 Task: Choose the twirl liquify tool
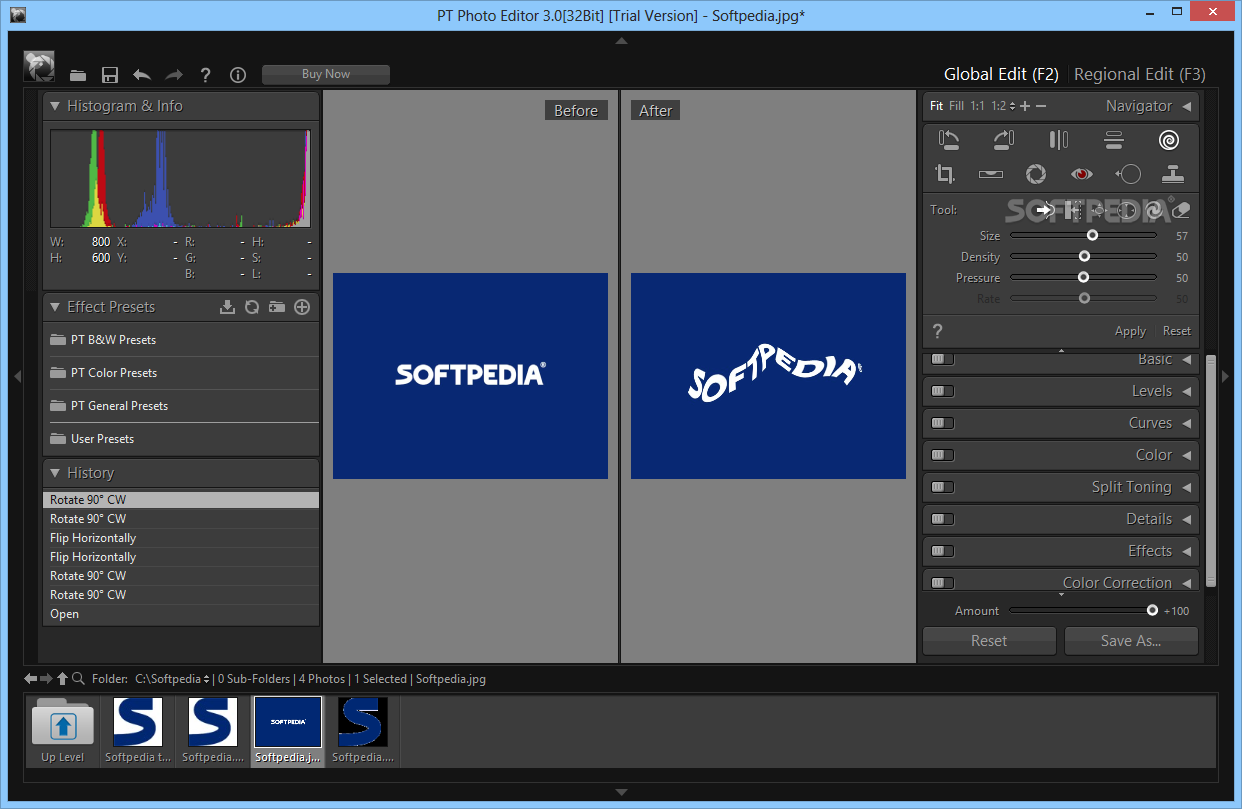(1155, 210)
